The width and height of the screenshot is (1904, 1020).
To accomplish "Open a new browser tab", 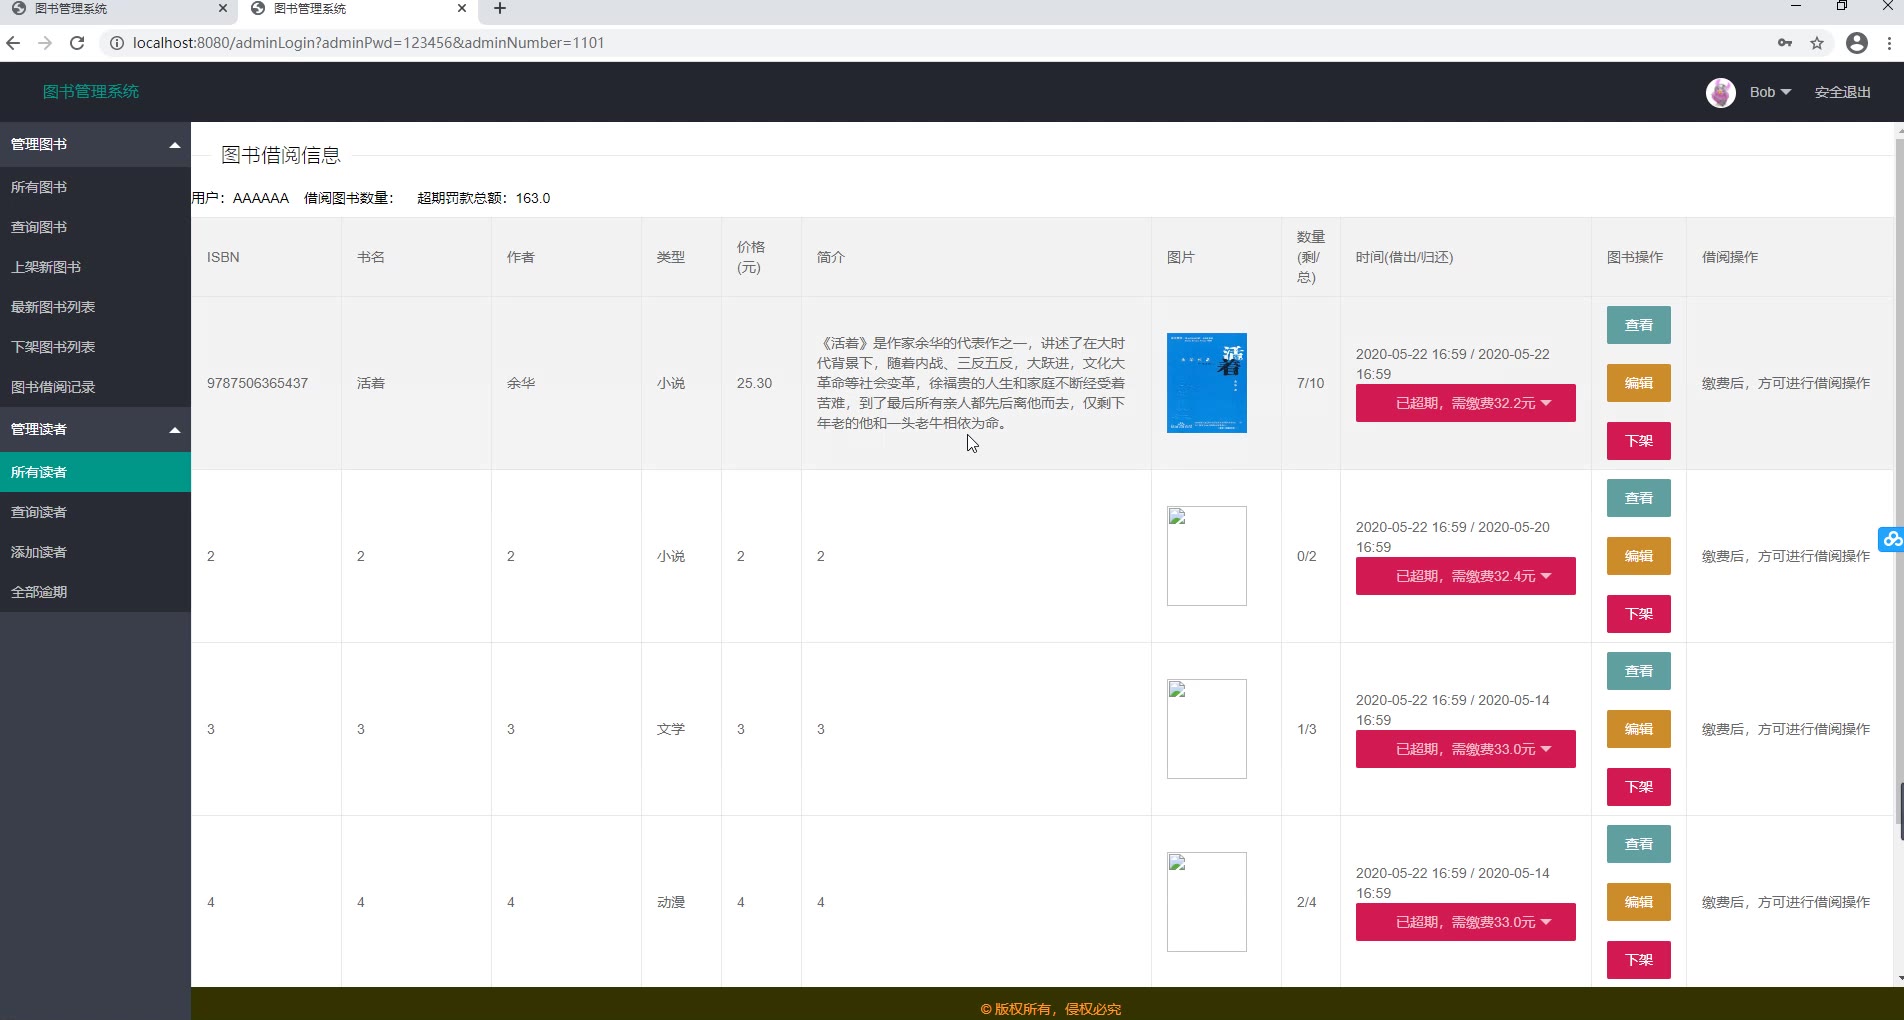I will tap(500, 9).
